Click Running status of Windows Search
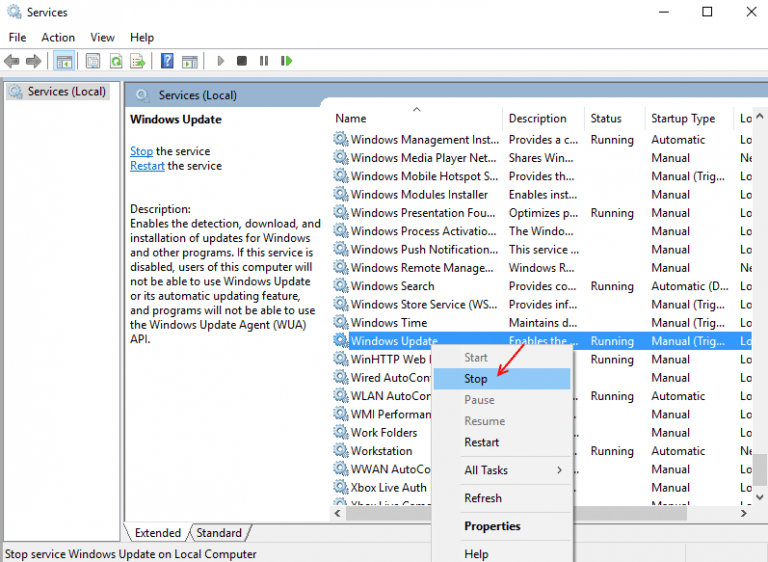Image resolution: width=768 pixels, height=562 pixels. click(612, 286)
